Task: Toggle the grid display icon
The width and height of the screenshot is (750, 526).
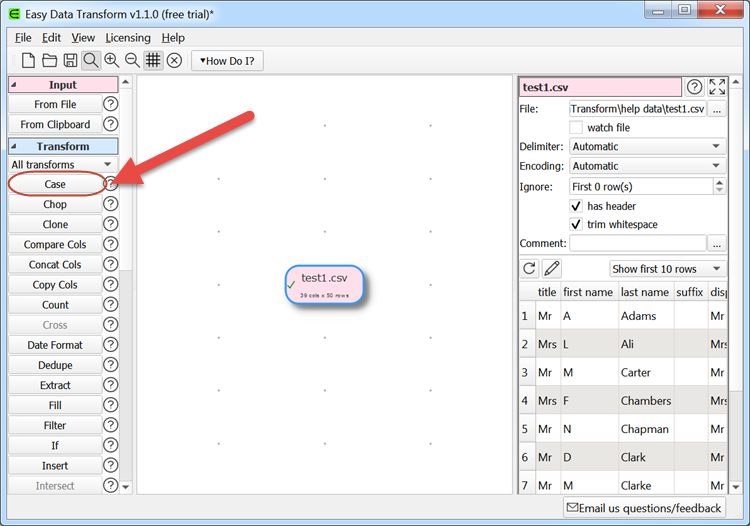Action: click(x=153, y=61)
